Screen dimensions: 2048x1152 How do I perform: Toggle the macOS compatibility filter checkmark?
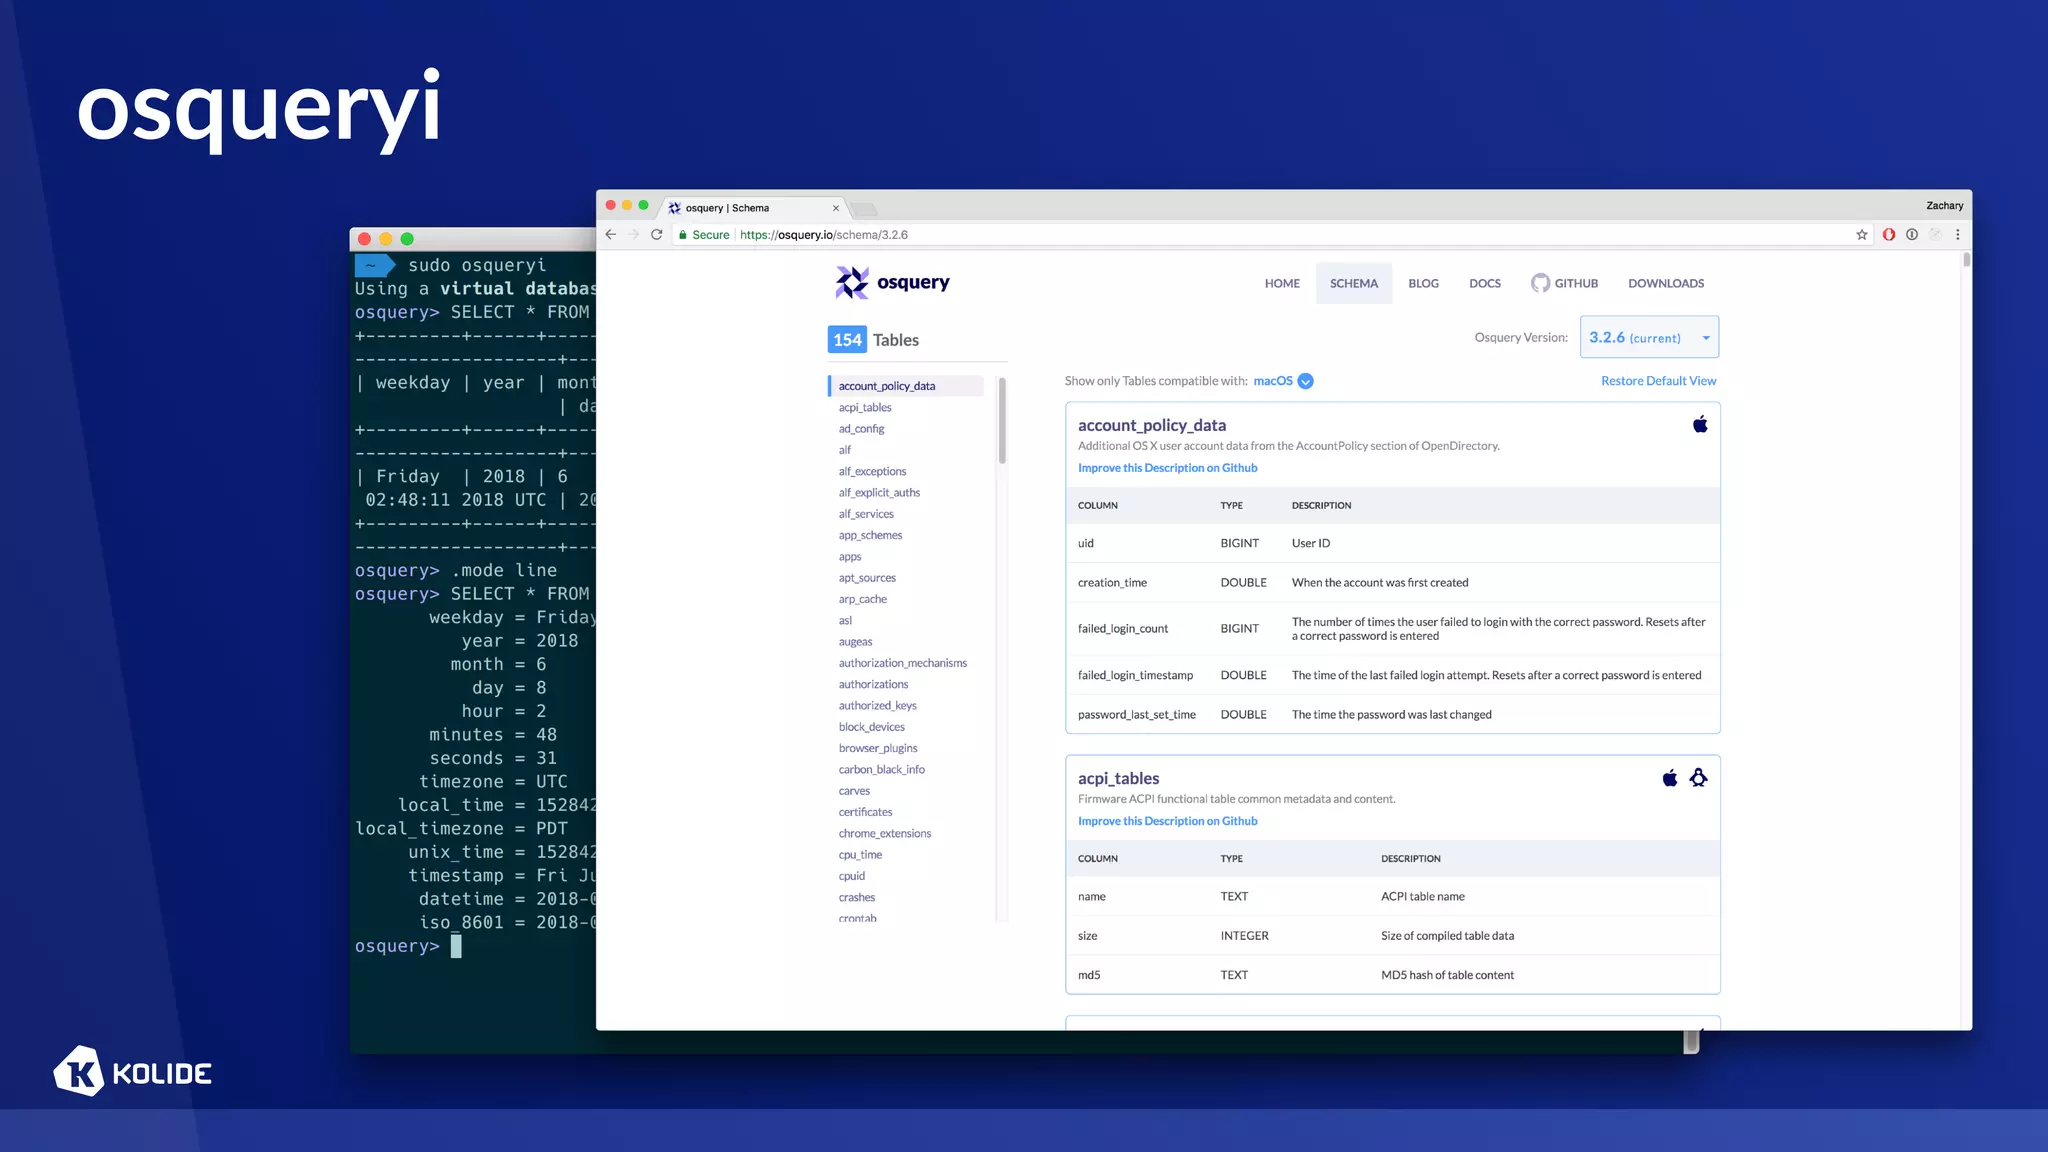[1305, 381]
